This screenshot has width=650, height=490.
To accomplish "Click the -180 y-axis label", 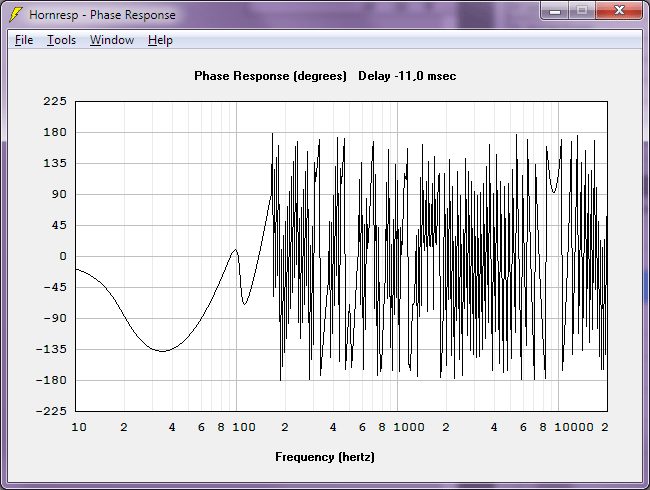I will point(51,380).
